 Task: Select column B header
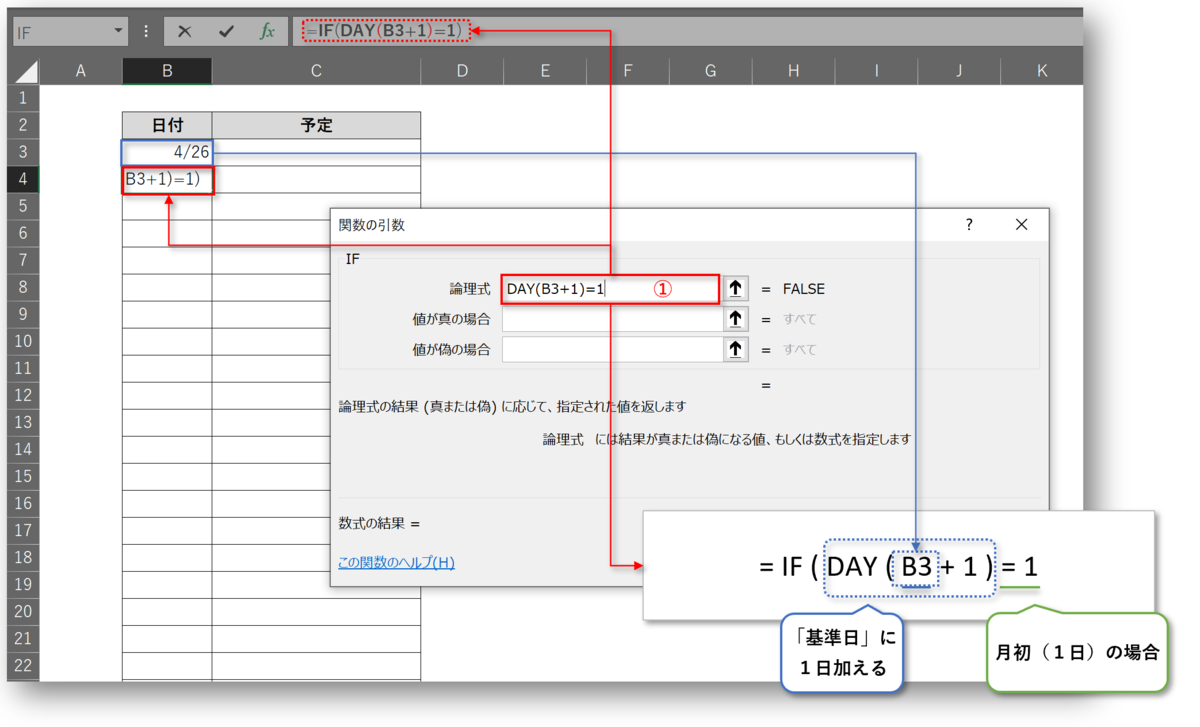(167, 70)
